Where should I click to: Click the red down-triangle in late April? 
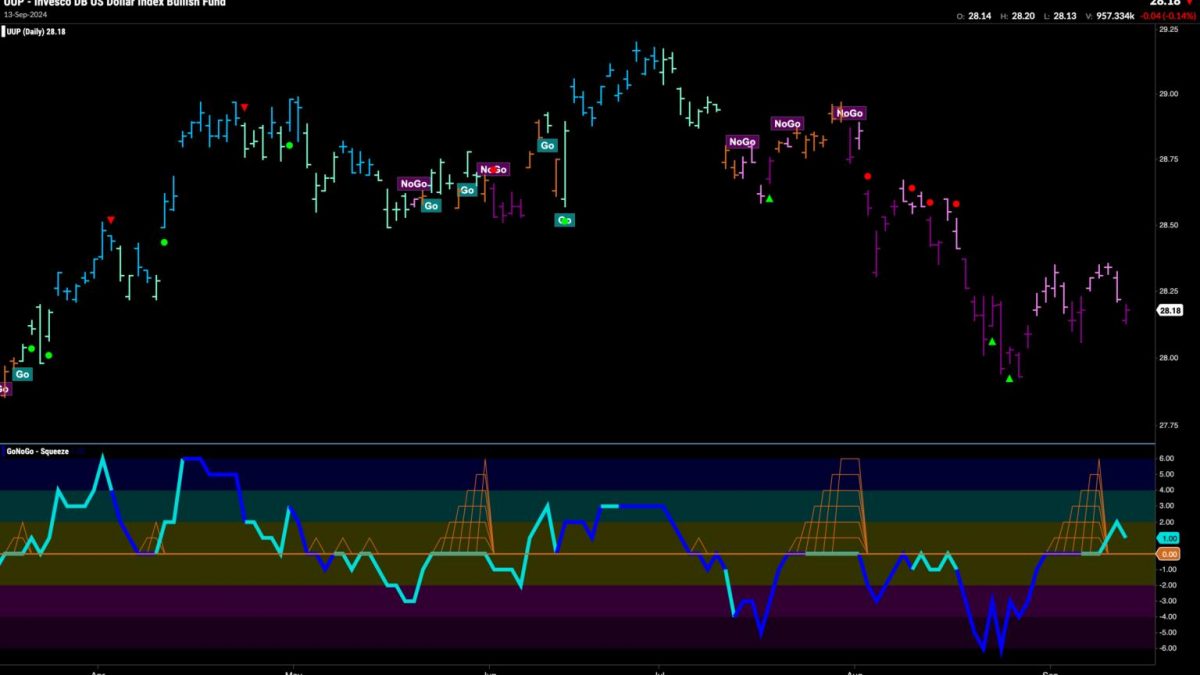point(243,106)
